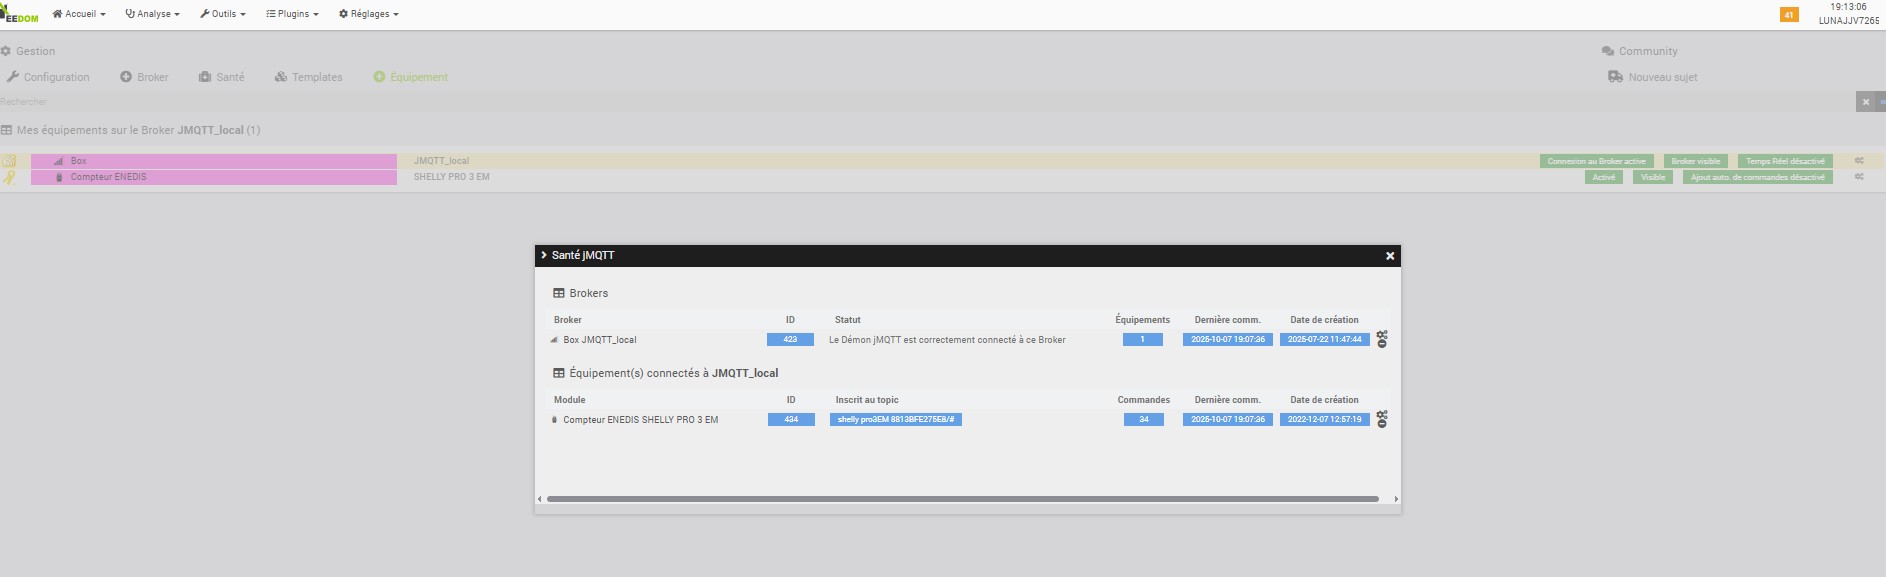The width and height of the screenshot is (1886, 577).
Task: Click the green Équipement plus icon
Action: point(379,77)
